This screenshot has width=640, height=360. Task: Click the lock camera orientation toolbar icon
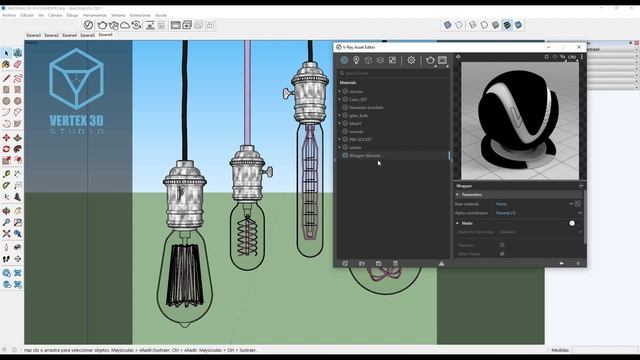click(x=210, y=25)
